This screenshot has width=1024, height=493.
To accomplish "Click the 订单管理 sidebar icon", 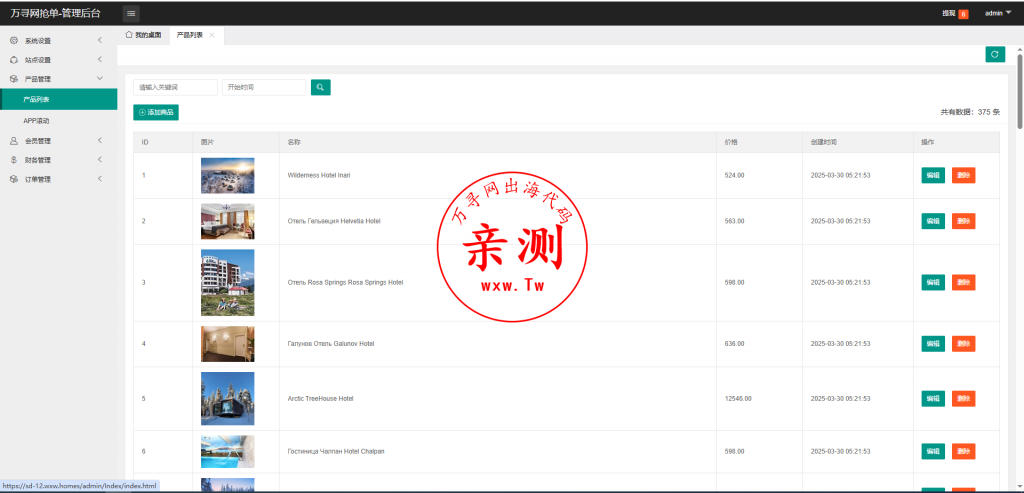I will coord(14,180).
